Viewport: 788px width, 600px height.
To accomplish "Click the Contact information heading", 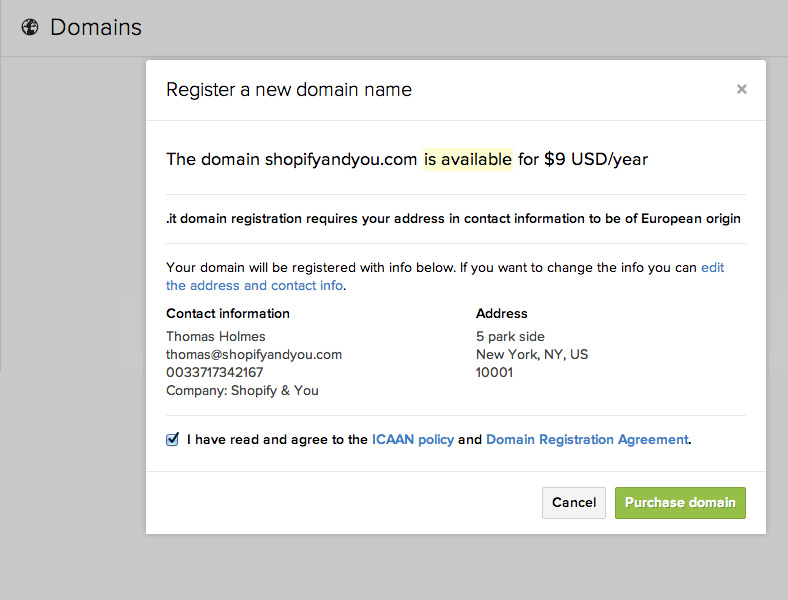I will 228,314.
